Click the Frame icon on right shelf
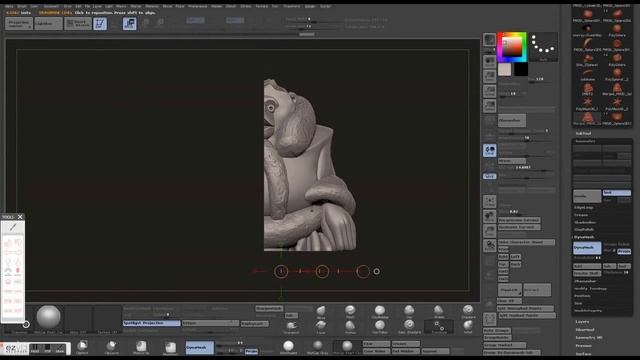This screenshot has height=360, width=640. 489,201
